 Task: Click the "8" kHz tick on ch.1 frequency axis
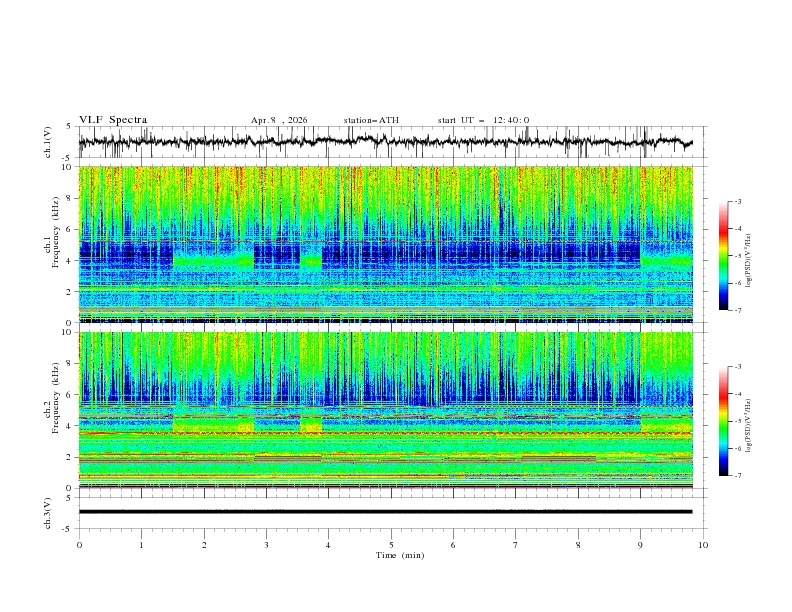click(x=70, y=198)
